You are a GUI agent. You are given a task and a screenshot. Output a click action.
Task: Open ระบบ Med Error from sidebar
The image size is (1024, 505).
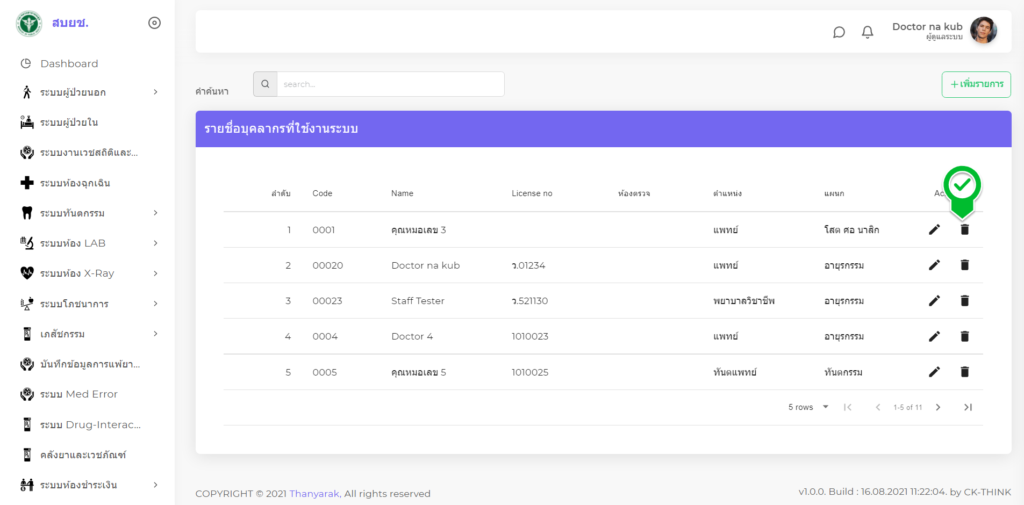pos(78,394)
